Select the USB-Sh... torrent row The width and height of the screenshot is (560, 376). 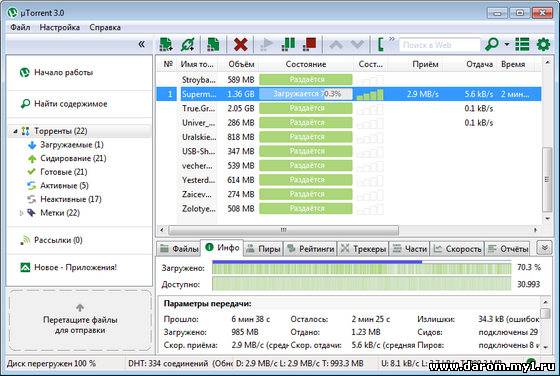[x=348, y=151]
